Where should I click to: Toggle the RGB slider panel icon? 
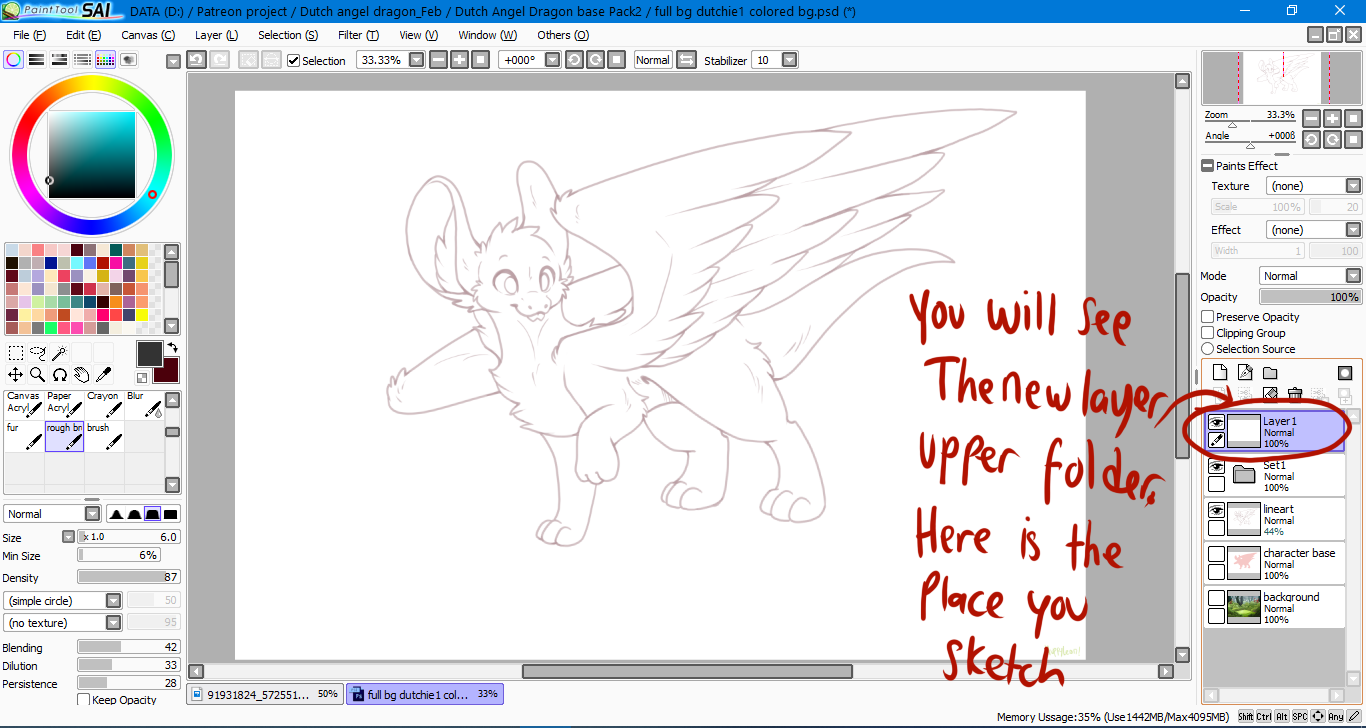pyautogui.click(x=37, y=60)
